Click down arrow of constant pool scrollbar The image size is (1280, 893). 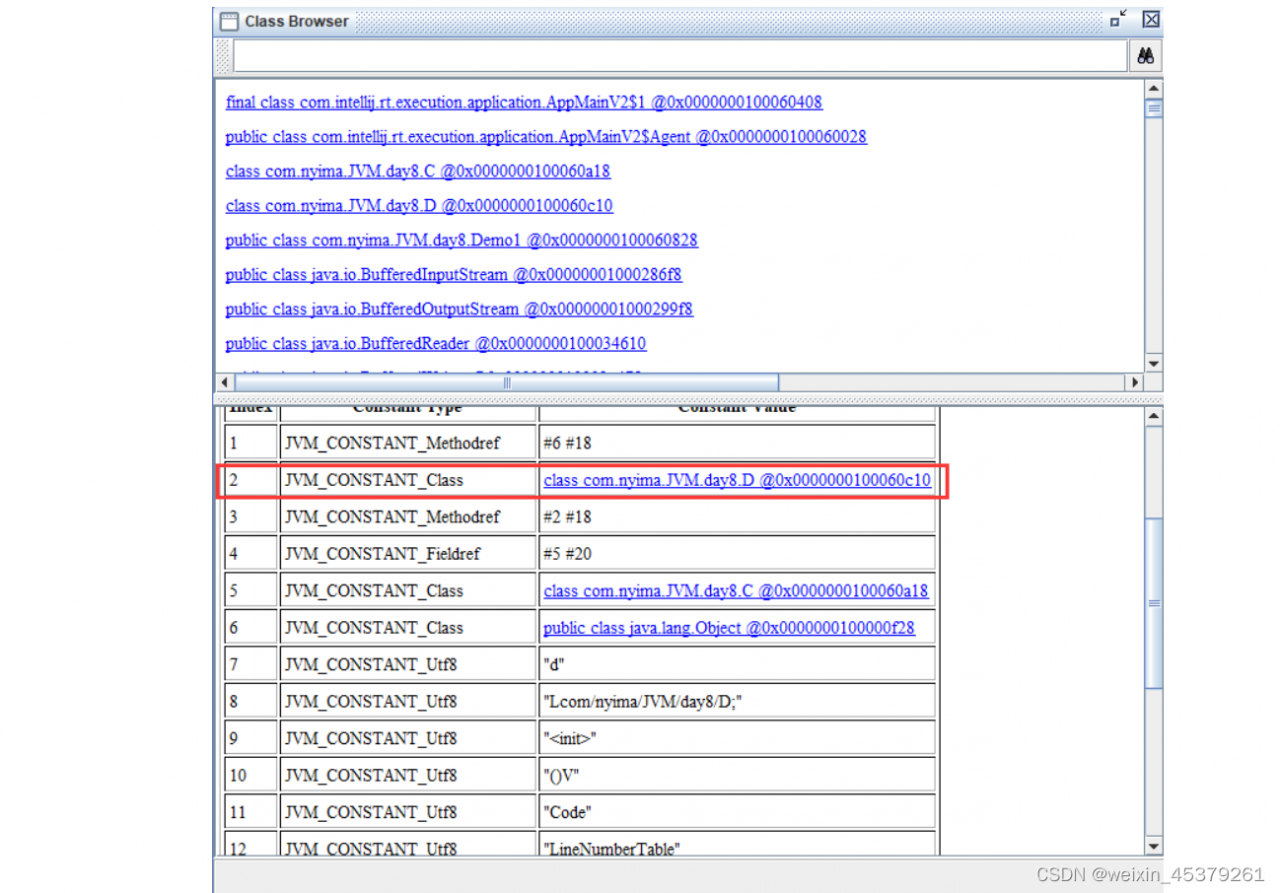point(1154,846)
